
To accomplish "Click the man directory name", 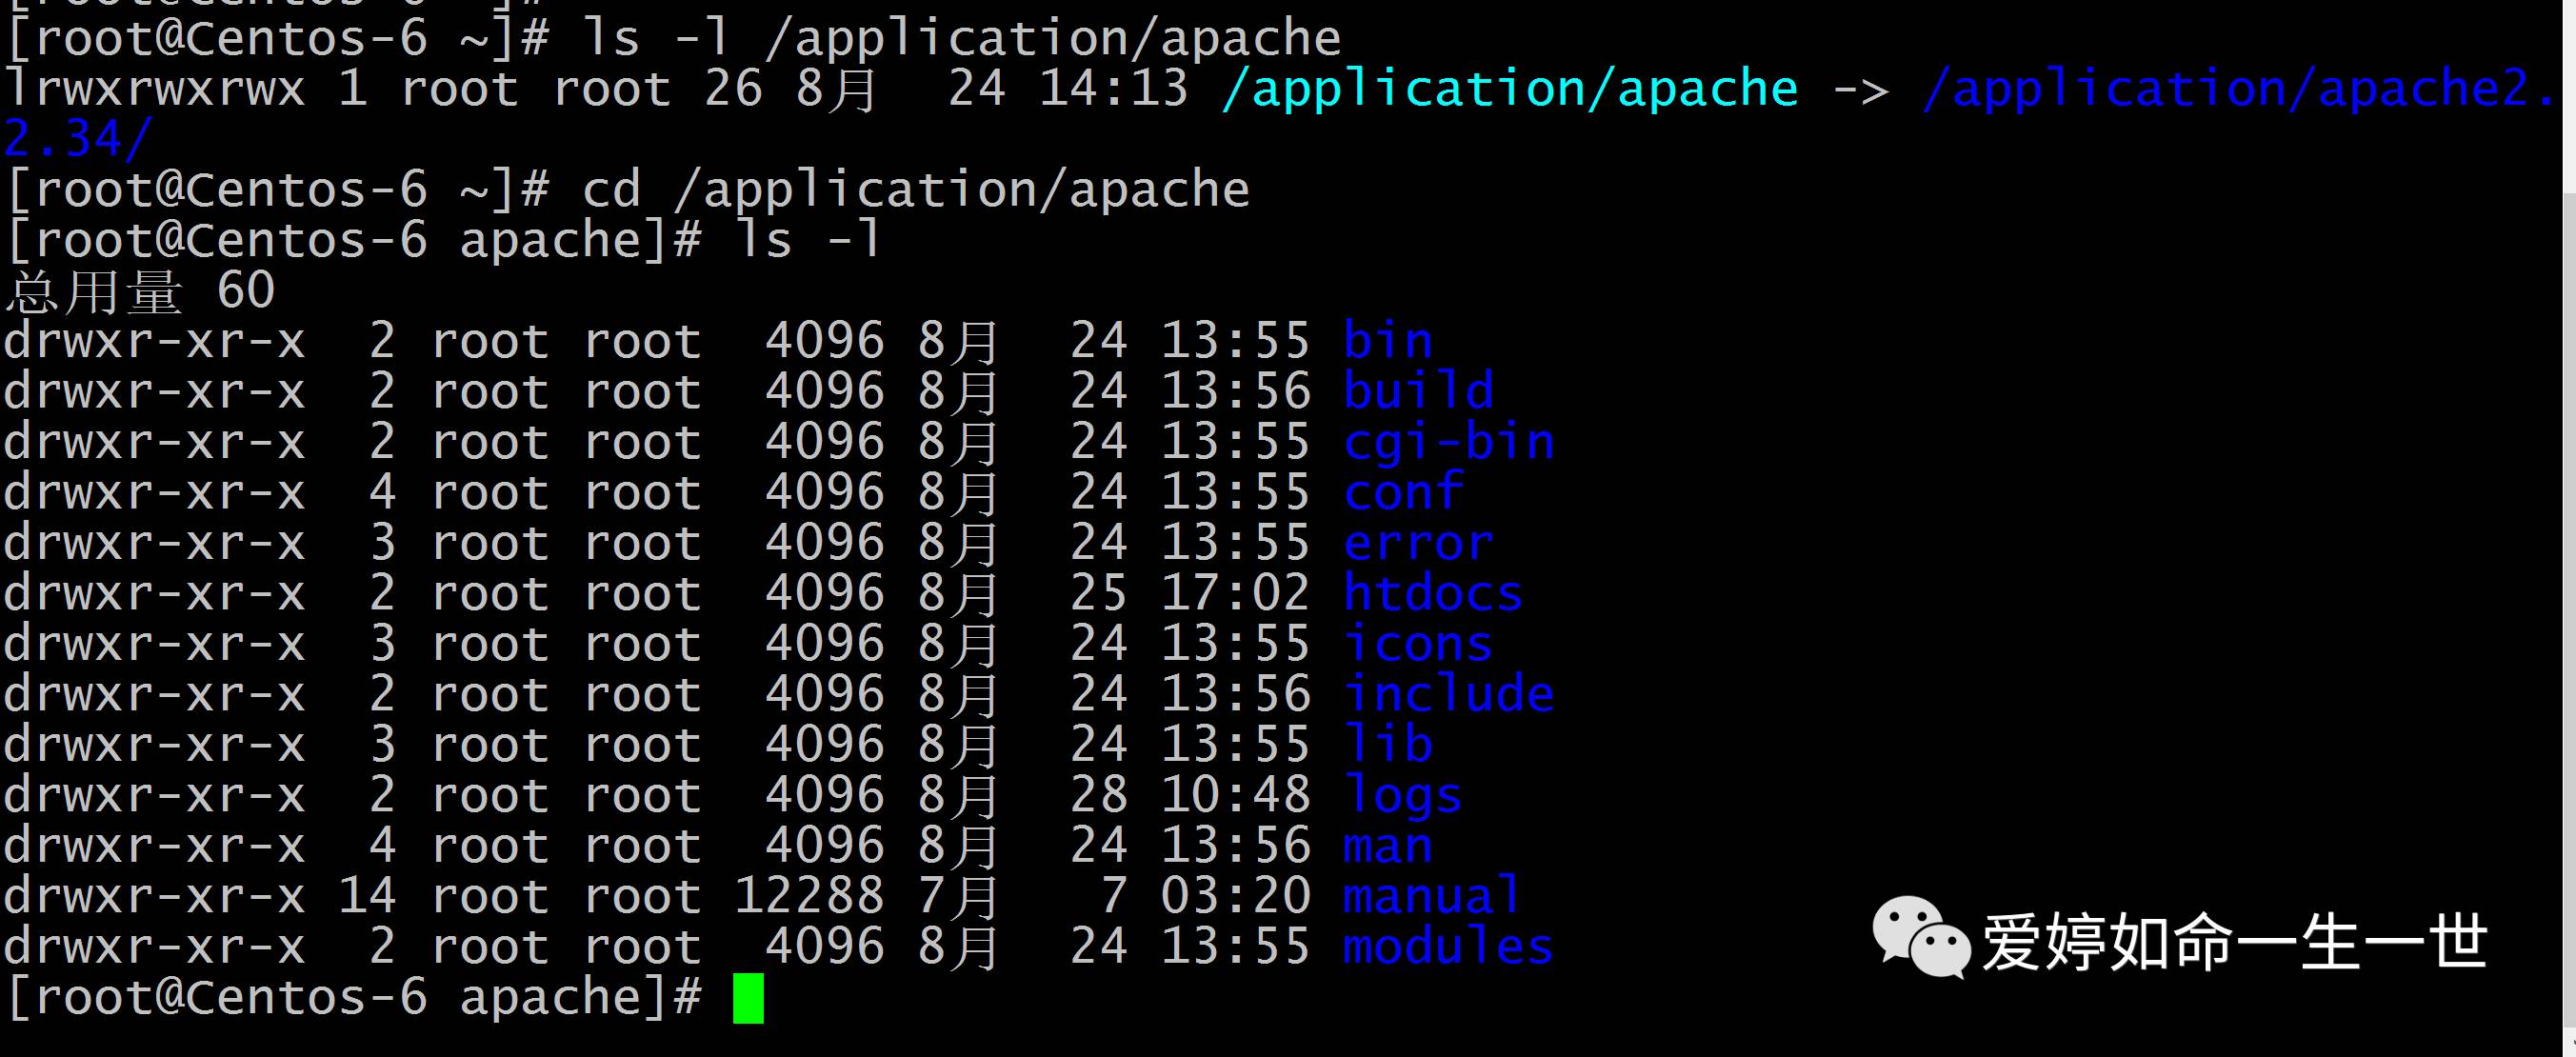I will (x=1387, y=846).
